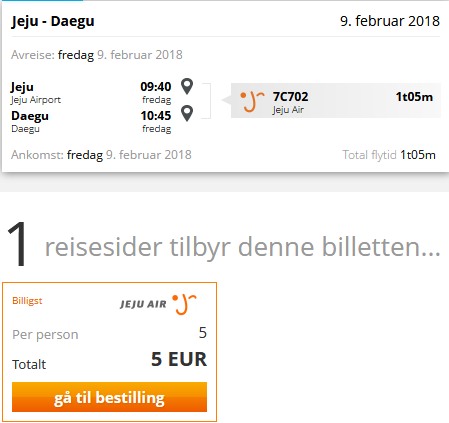This screenshot has height=423, width=449.
Task: Click the Billigst label on the offer card
Action: tap(27, 301)
